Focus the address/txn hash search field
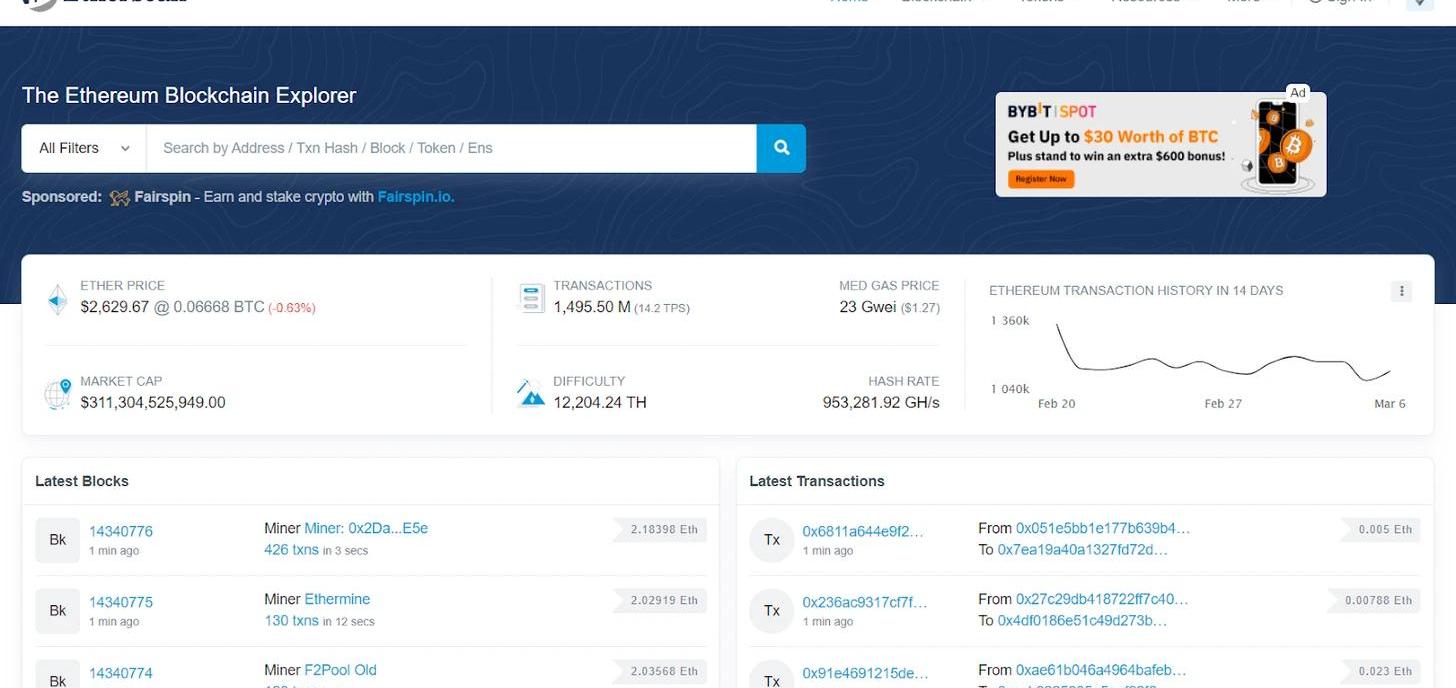Viewport: 1456px width, 688px height. [x=450, y=148]
